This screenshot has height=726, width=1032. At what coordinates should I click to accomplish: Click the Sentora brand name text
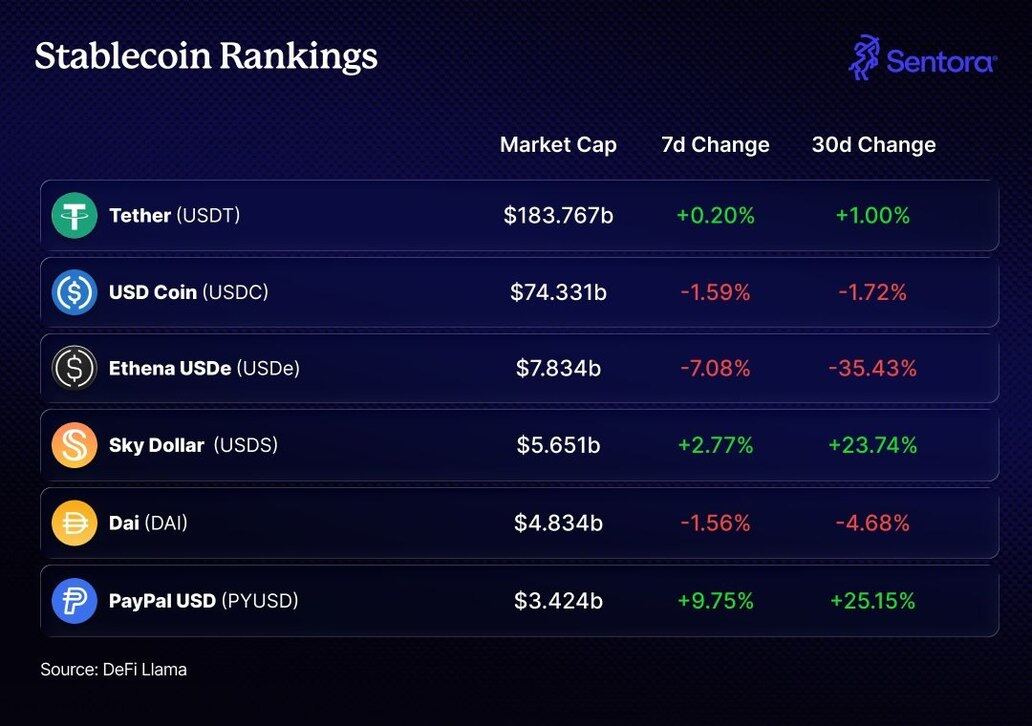(x=941, y=62)
